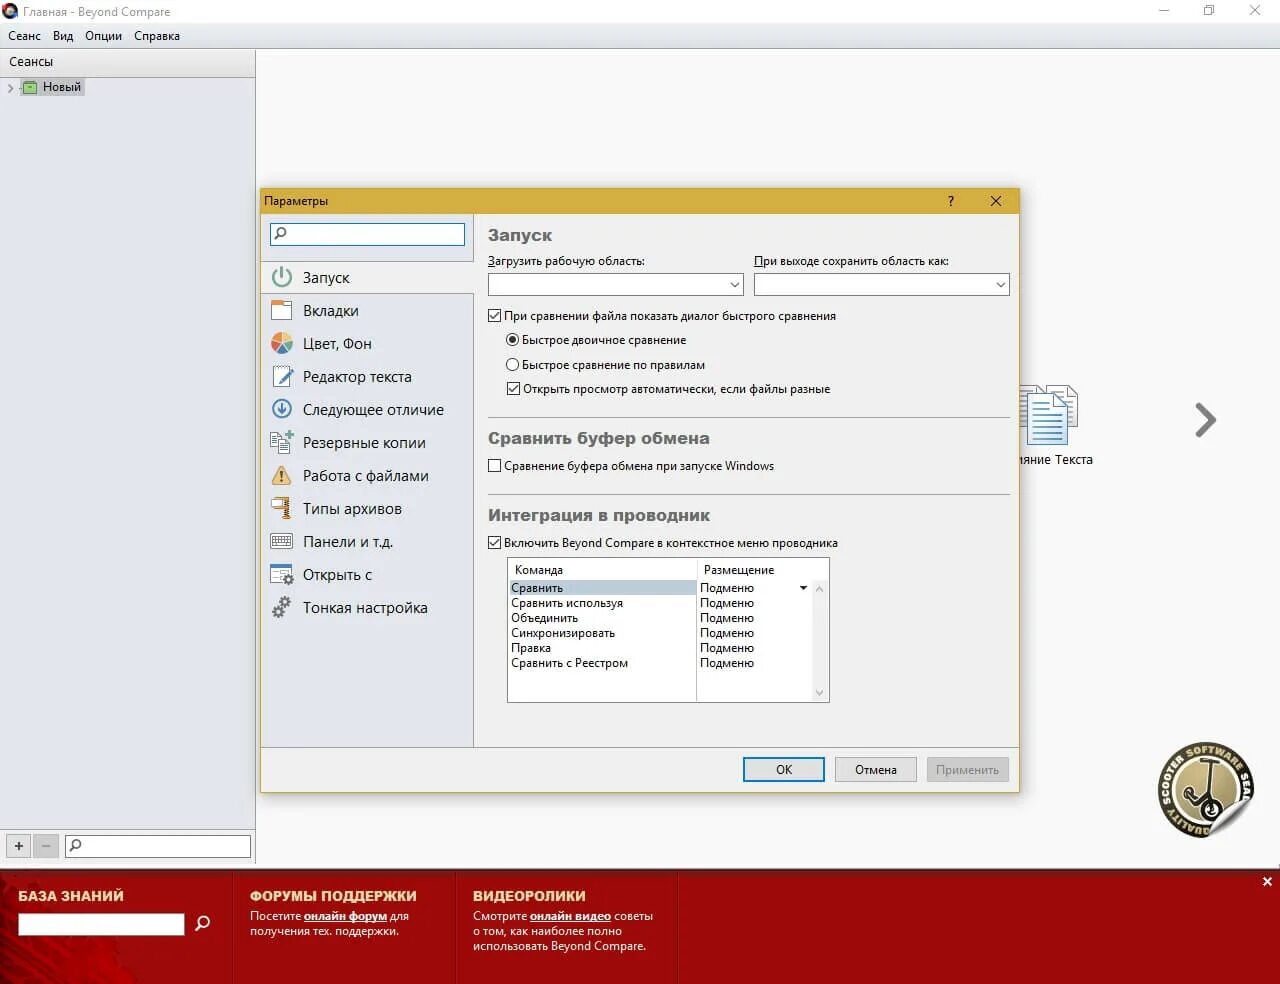The image size is (1280, 984).
Task: Click Подменю value for Сравнить используя row
Action: coord(727,603)
